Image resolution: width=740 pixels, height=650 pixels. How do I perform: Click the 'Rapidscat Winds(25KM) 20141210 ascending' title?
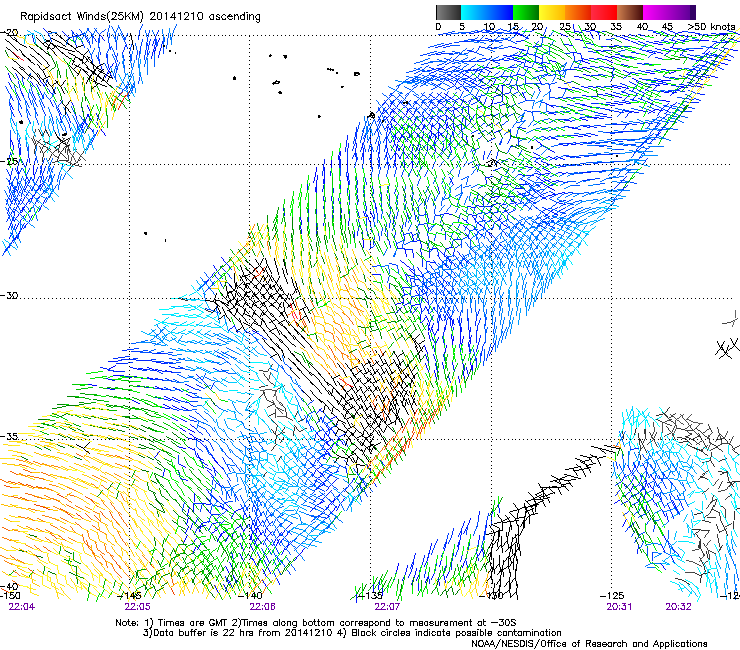tap(140, 17)
